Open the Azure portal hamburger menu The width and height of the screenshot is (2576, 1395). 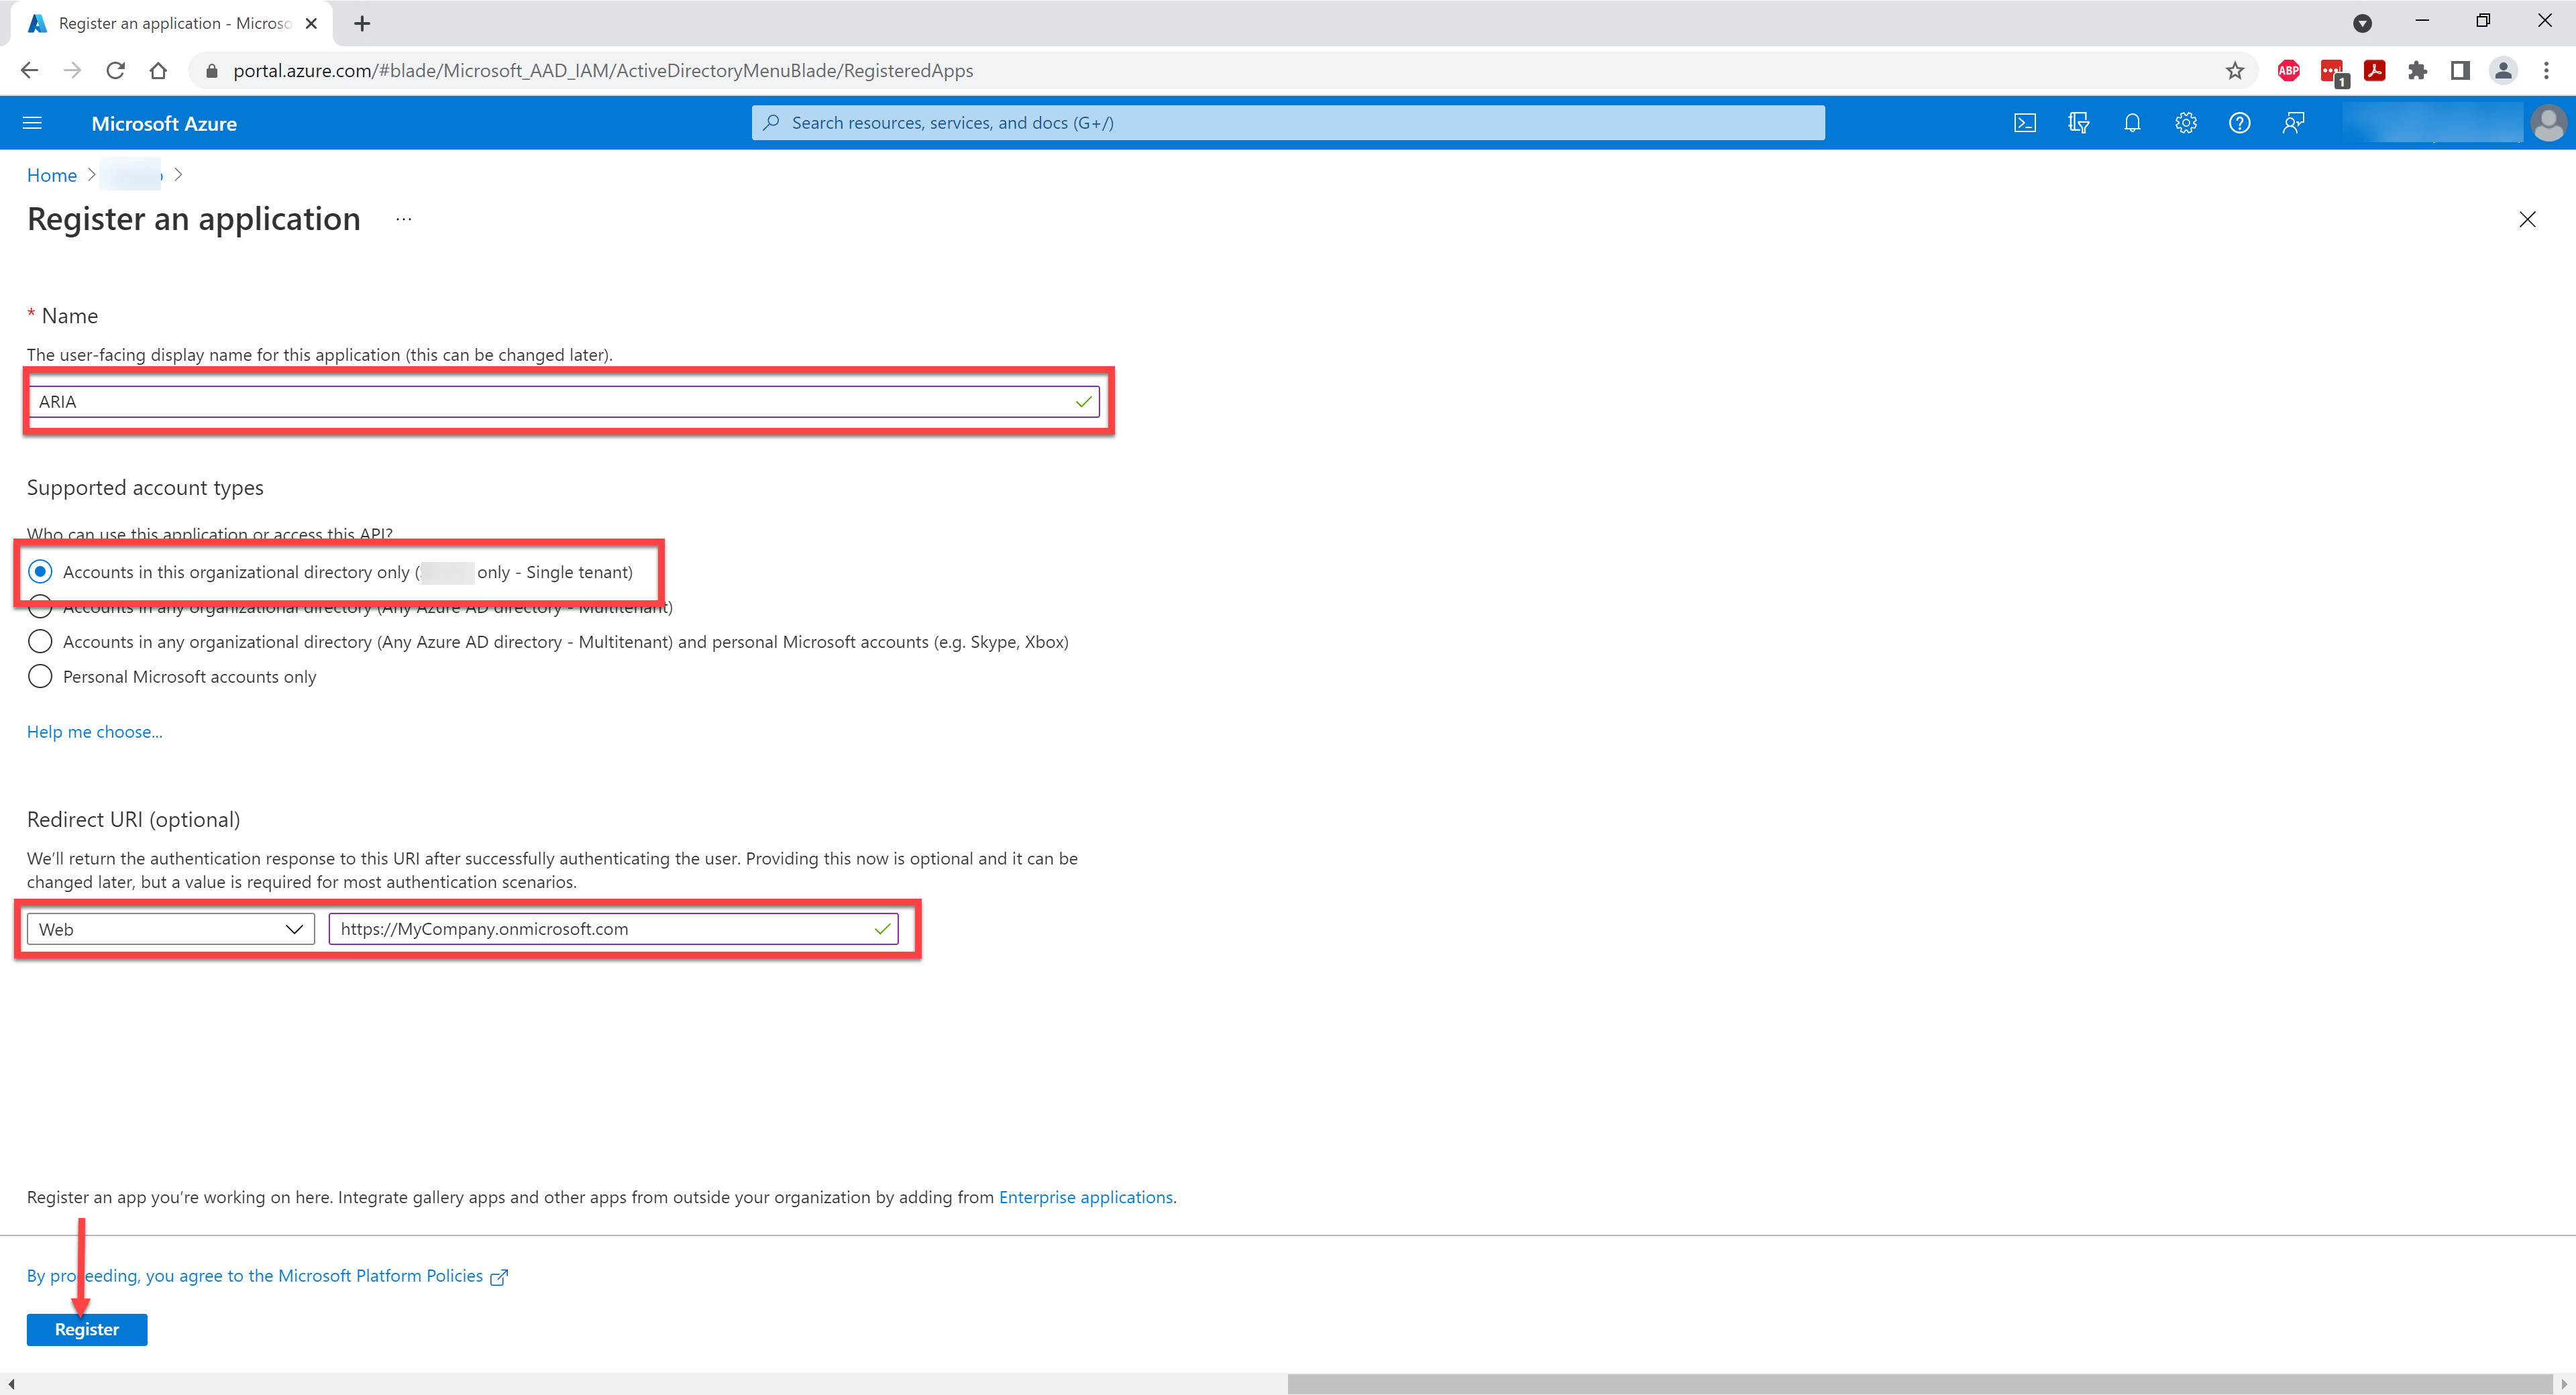(x=32, y=123)
